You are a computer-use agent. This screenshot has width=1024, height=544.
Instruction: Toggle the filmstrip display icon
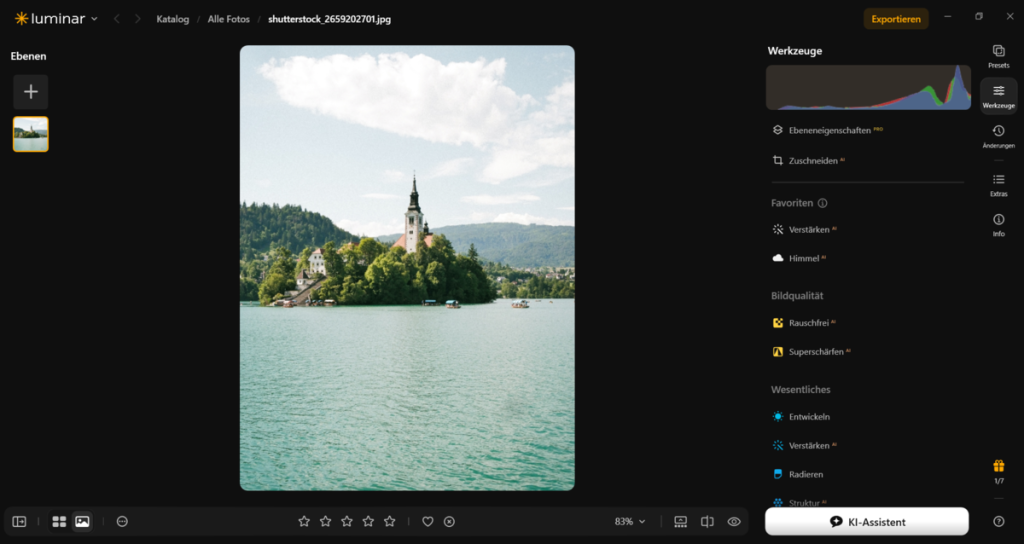click(x=680, y=521)
